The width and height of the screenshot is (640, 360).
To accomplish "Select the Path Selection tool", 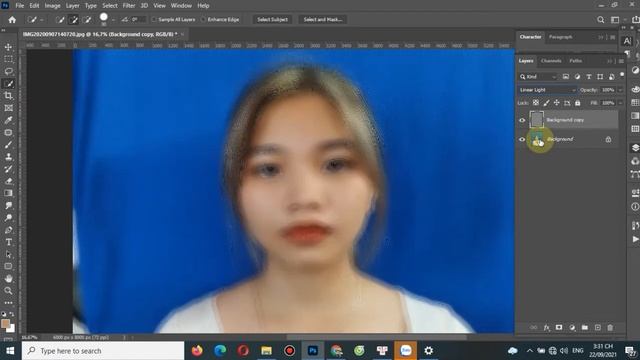I will (8, 254).
